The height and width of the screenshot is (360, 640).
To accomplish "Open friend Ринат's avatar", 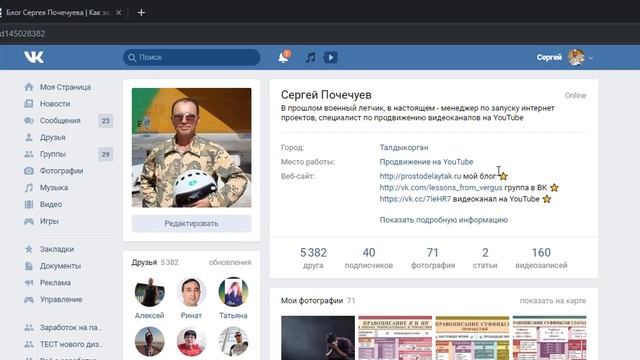I will coord(191,292).
